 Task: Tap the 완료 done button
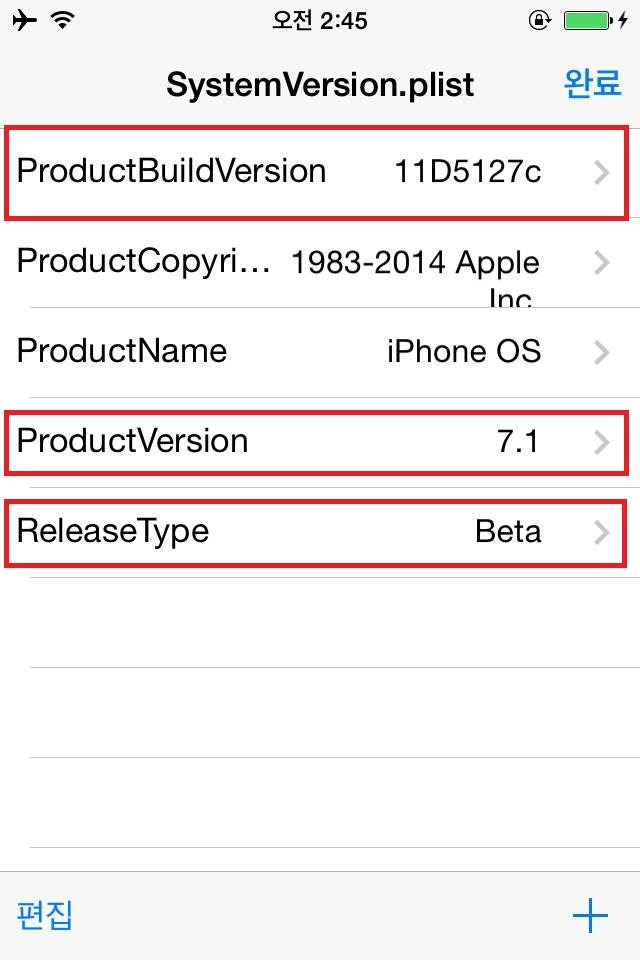coord(592,83)
